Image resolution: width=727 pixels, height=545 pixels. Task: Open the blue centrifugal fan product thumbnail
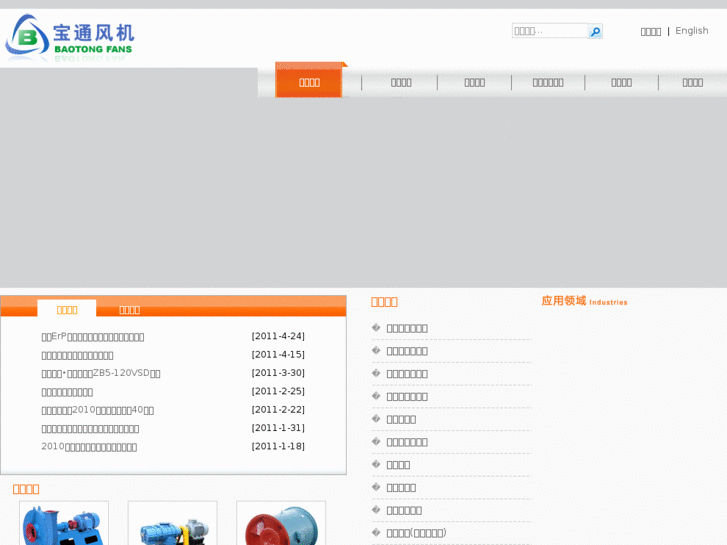coord(64,523)
